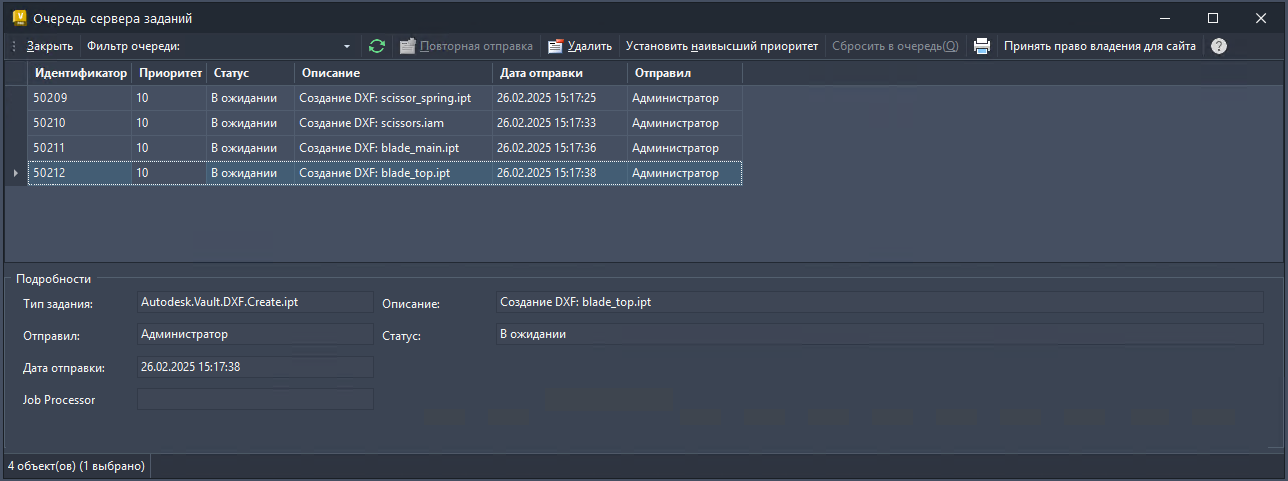The height and width of the screenshot is (481, 1288).
Task: Click the toolbar grip handle
Action: click(x=13, y=46)
